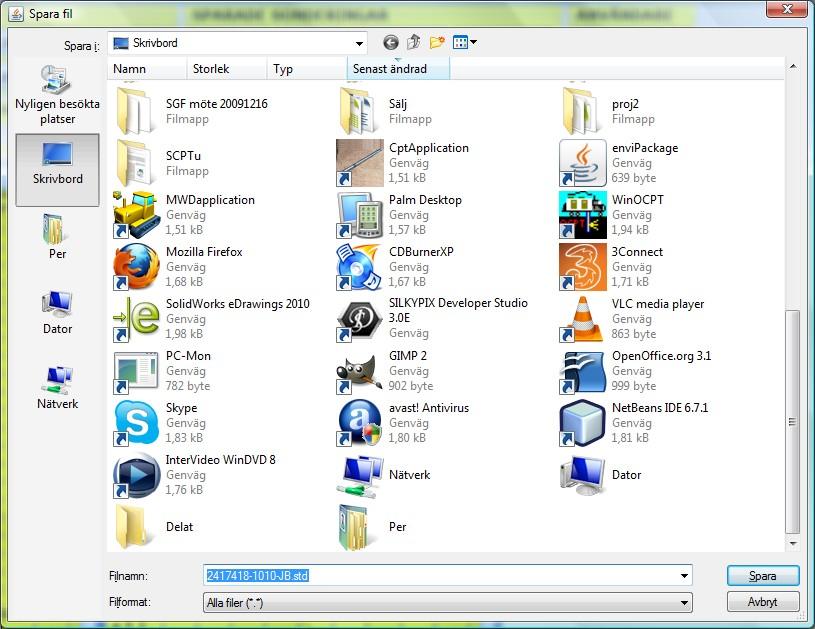The image size is (815, 629).
Task: Expand the Filnamn dropdown arrow
Action: coord(684,575)
